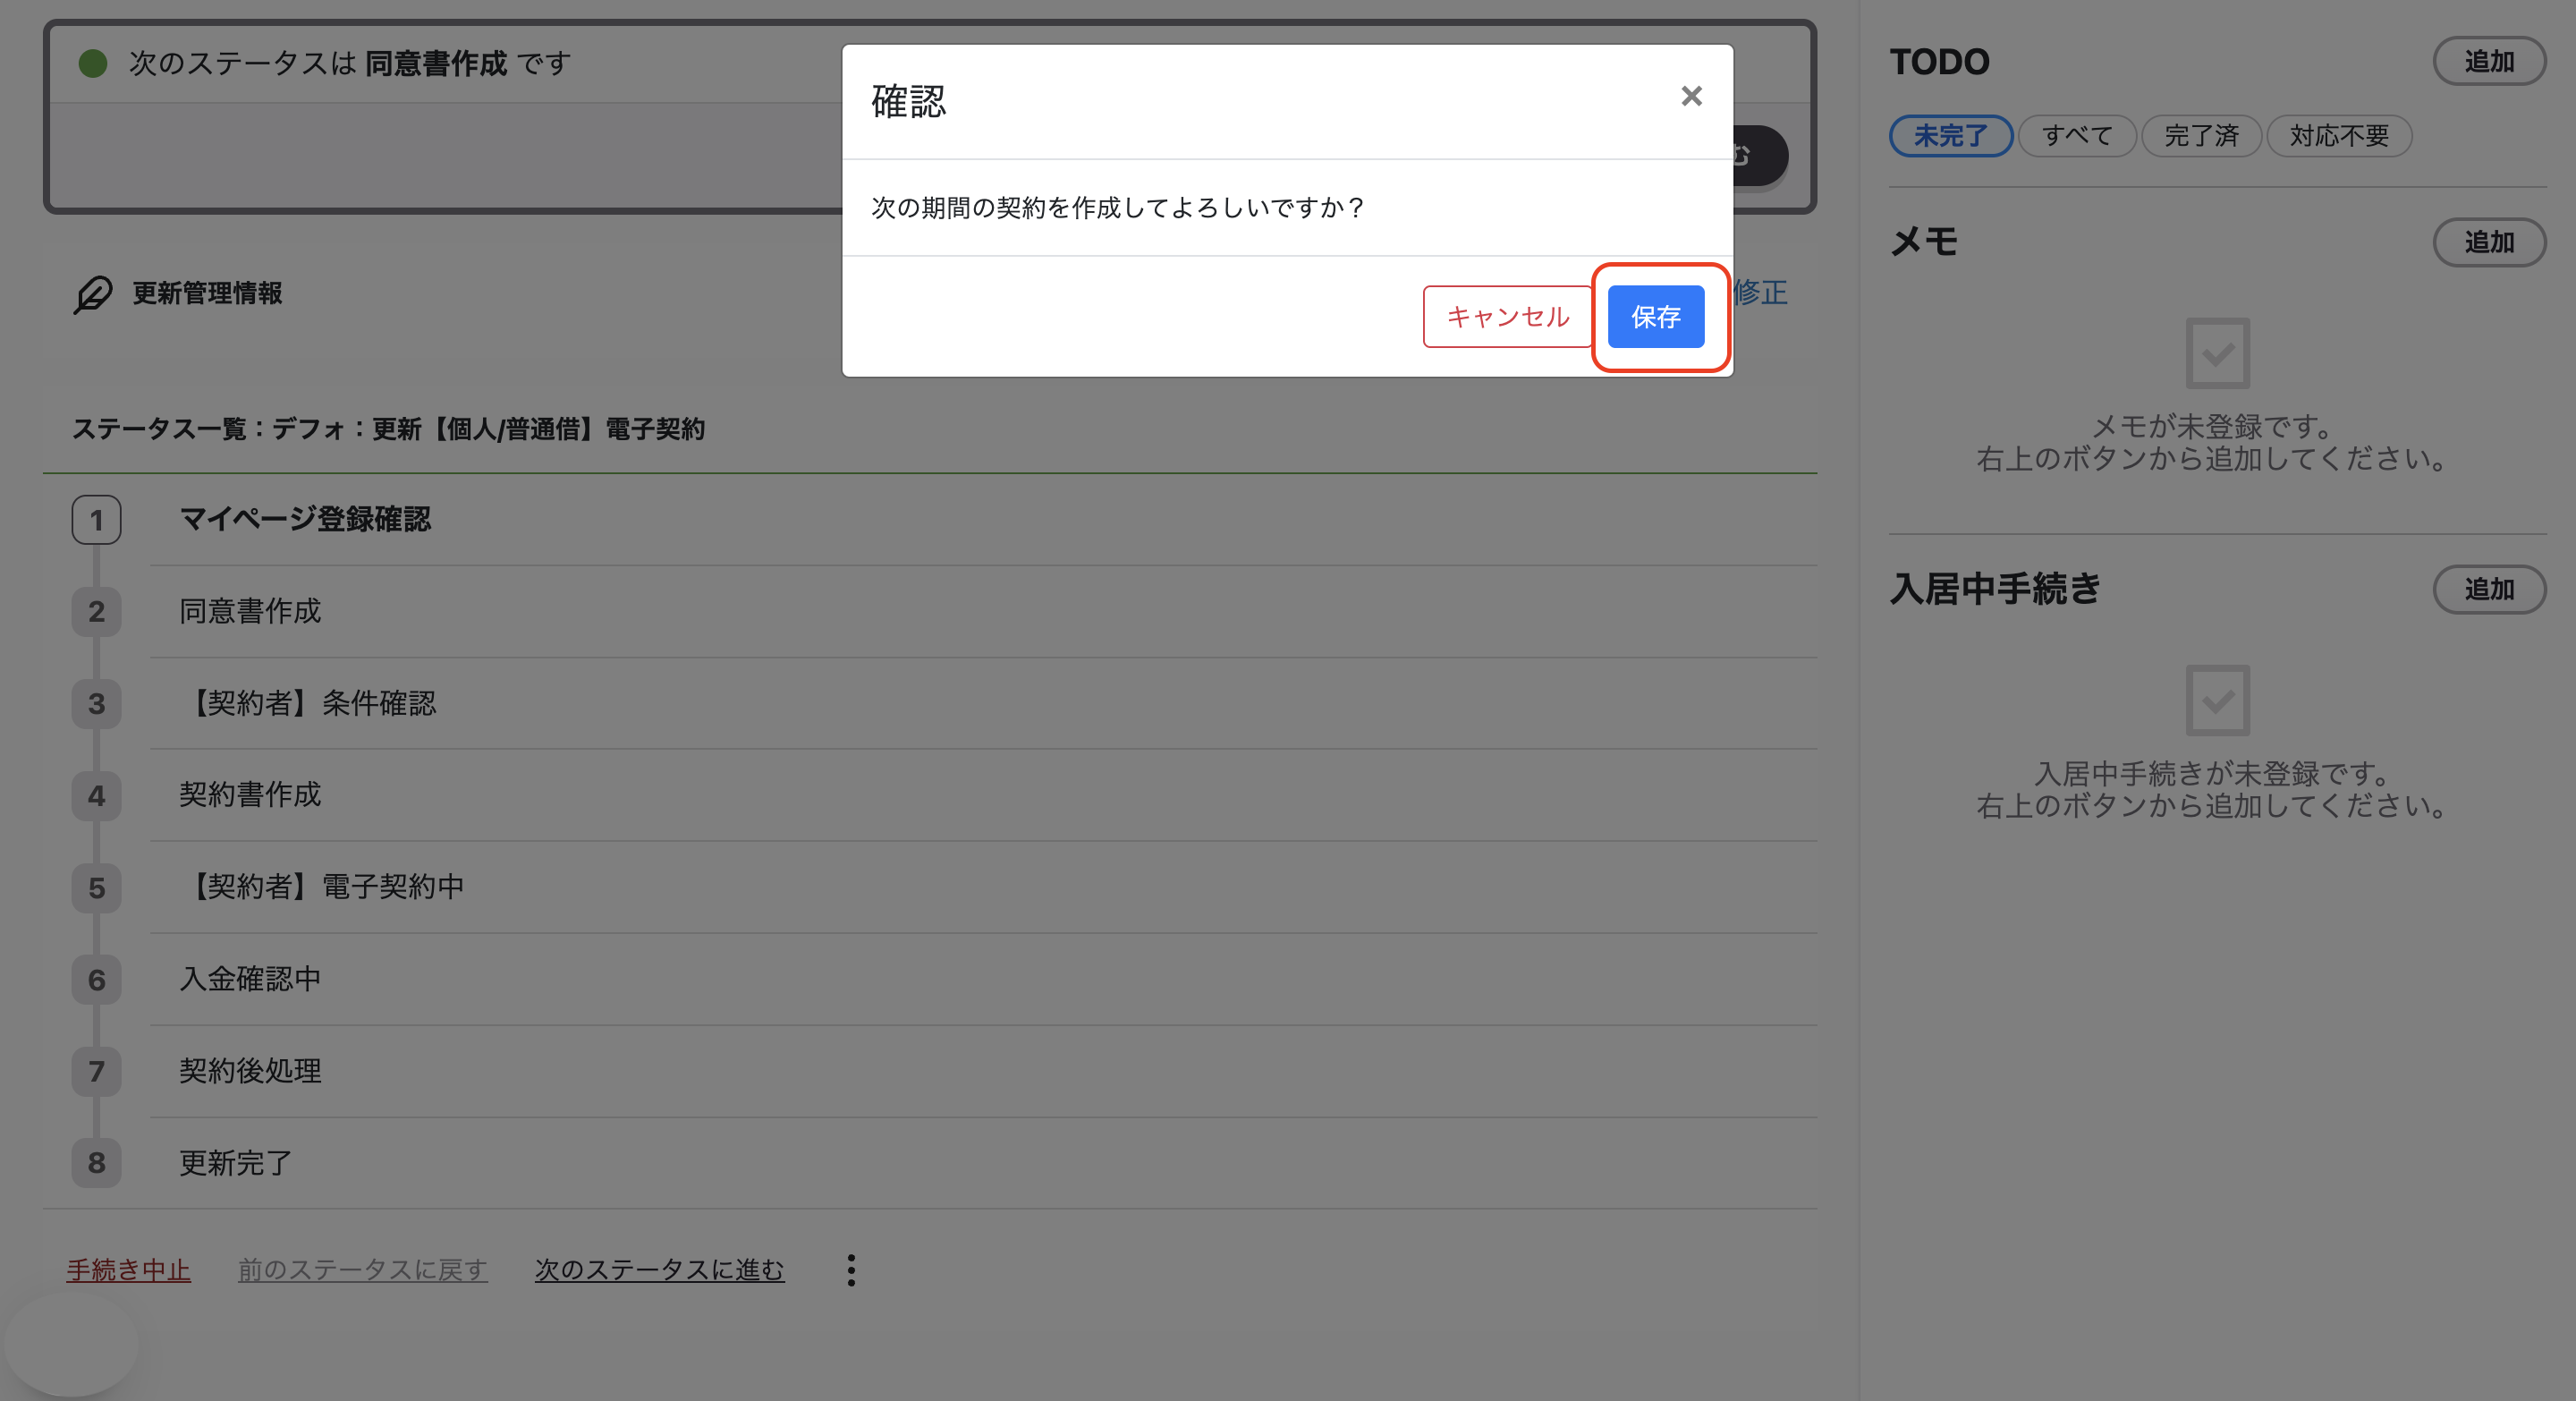Viewport: 2576px width, 1401px height.
Task: Click the feather pen icon beside 更新管理情報
Action: coord(93,294)
